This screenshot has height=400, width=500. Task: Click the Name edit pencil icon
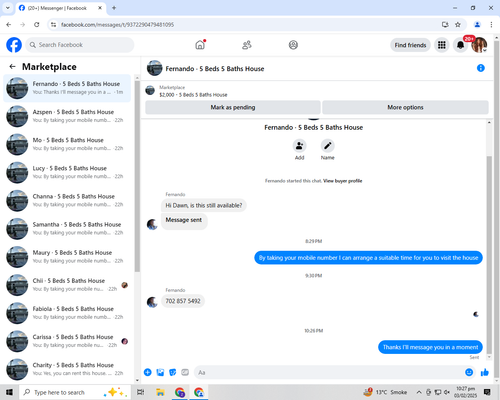tap(328, 146)
